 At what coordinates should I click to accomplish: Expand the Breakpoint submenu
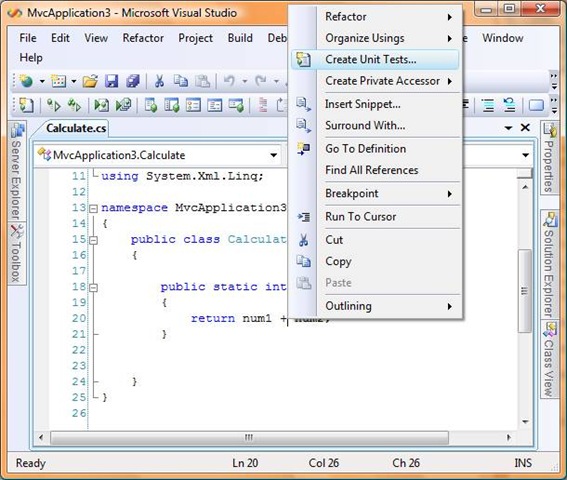pos(375,194)
